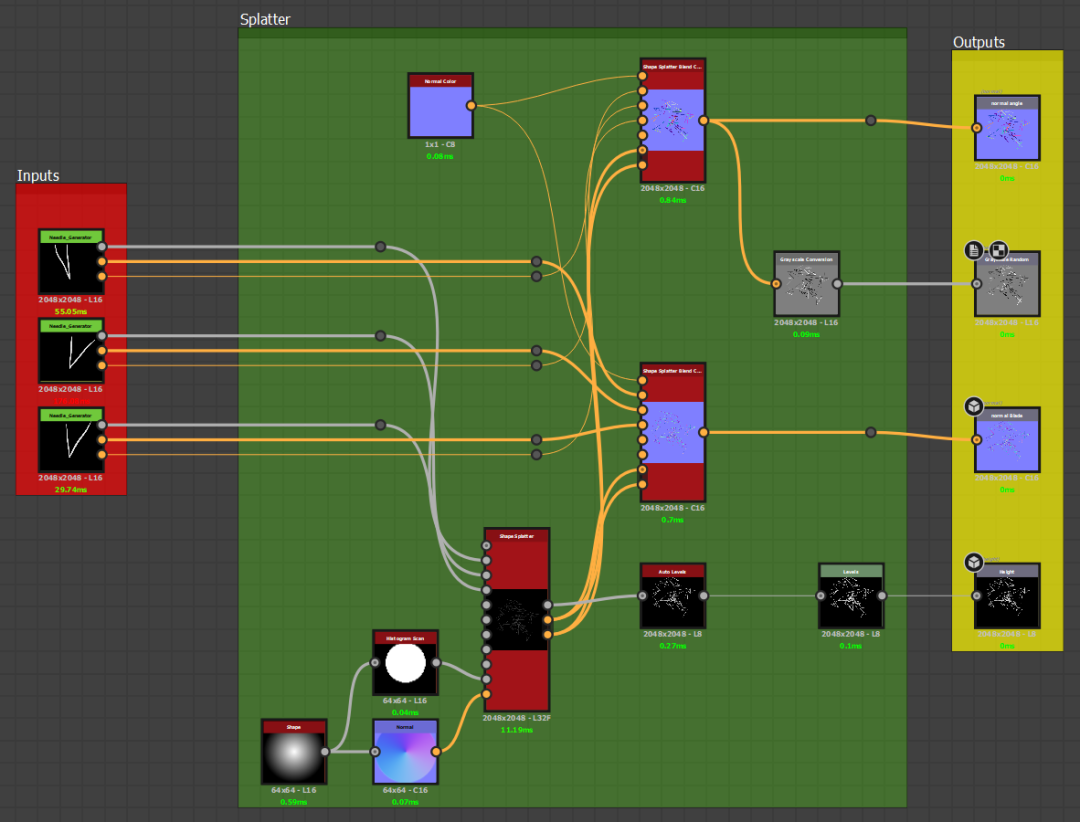Click the cube badge on normal Blade output
1080x822 pixels.
pos(973,406)
